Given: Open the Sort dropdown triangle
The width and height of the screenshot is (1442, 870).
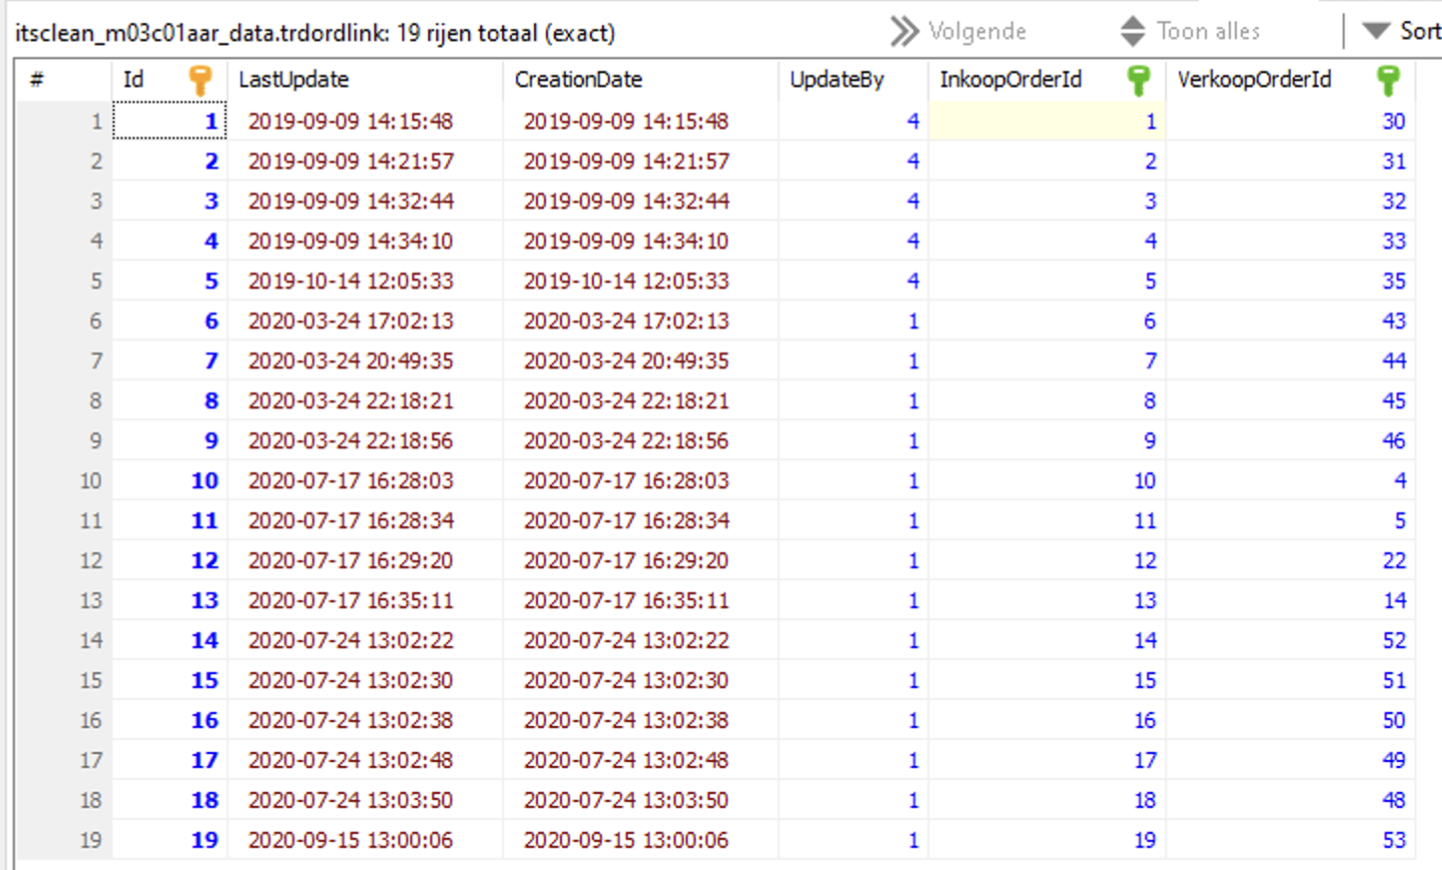Looking at the screenshot, I should pyautogui.click(x=1376, y=31).
